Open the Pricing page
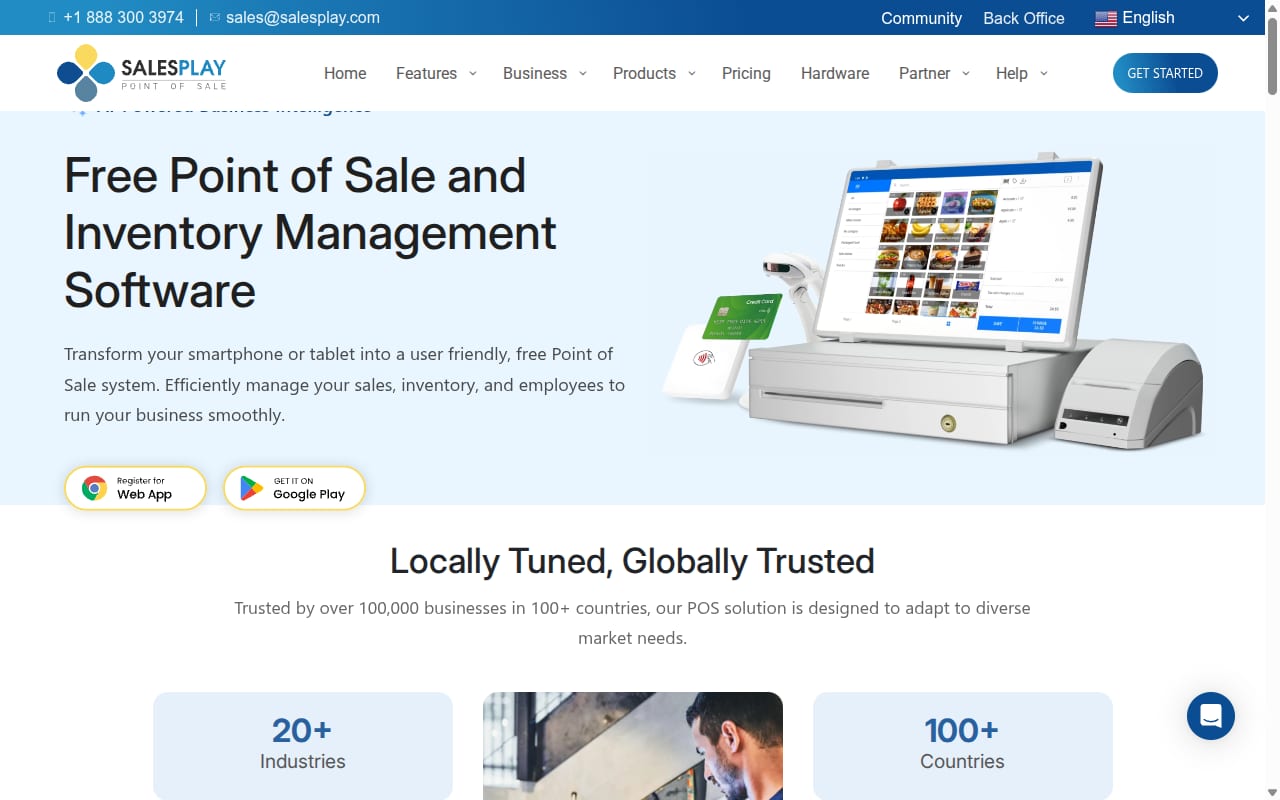This screenshot has width=1280, height=800. coord(746,73)
